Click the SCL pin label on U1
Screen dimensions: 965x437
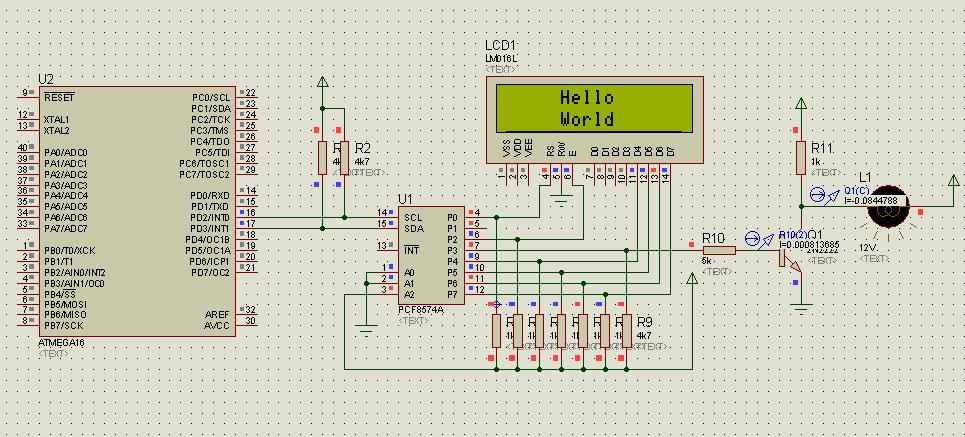click(414, 218)
